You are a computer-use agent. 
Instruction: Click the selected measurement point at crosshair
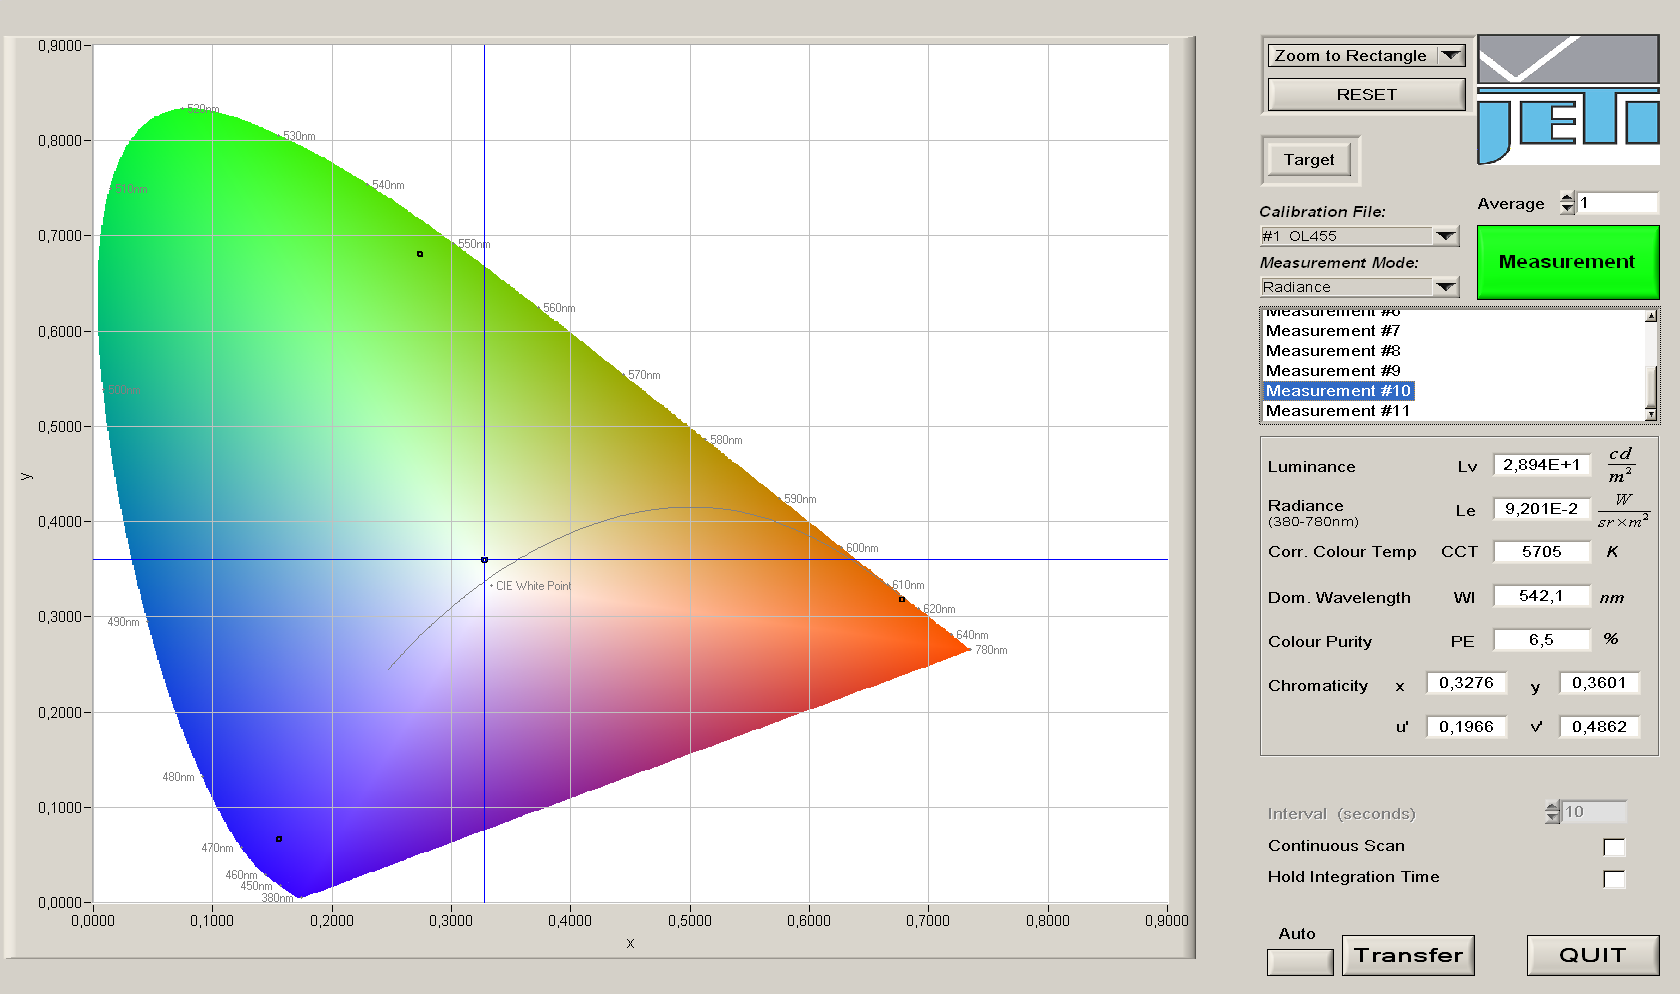(485, 560)
